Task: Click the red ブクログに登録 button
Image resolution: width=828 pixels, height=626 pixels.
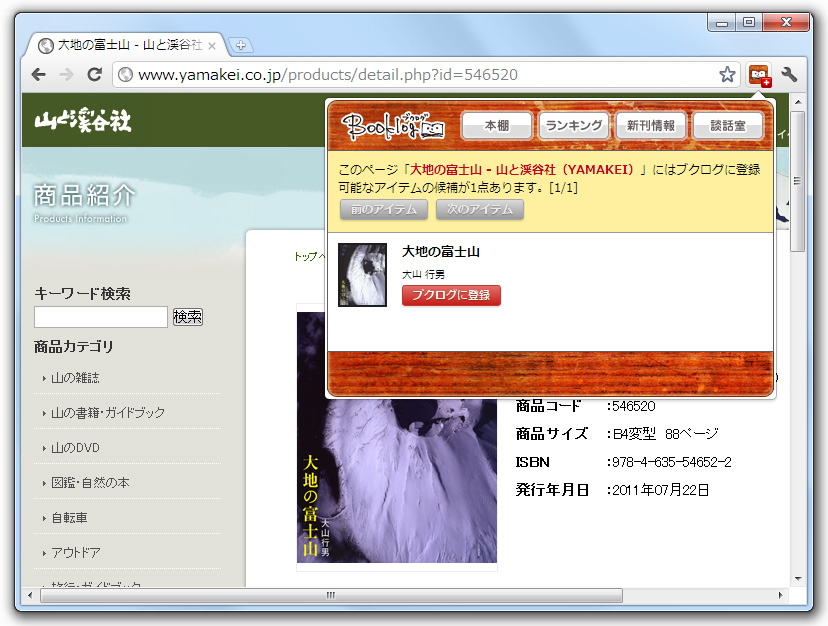Action: pos(451,295)
